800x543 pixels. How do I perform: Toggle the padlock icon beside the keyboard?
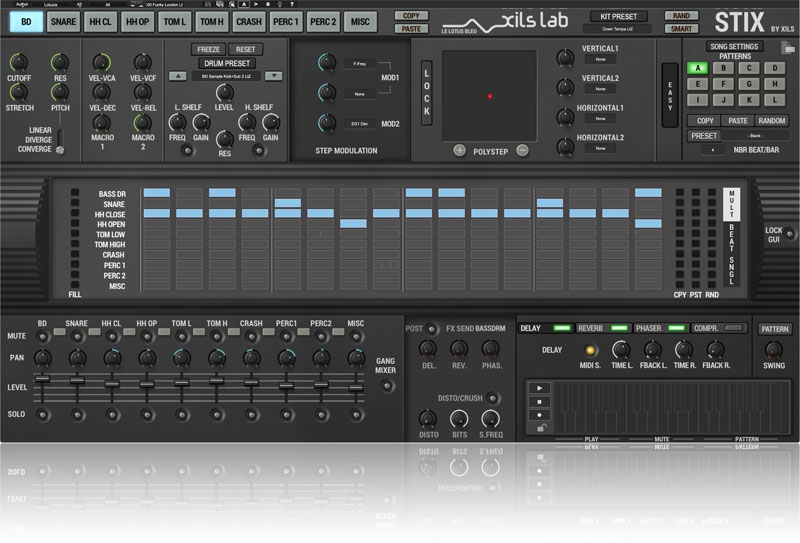pyautogui.click(x=540, y=428)
